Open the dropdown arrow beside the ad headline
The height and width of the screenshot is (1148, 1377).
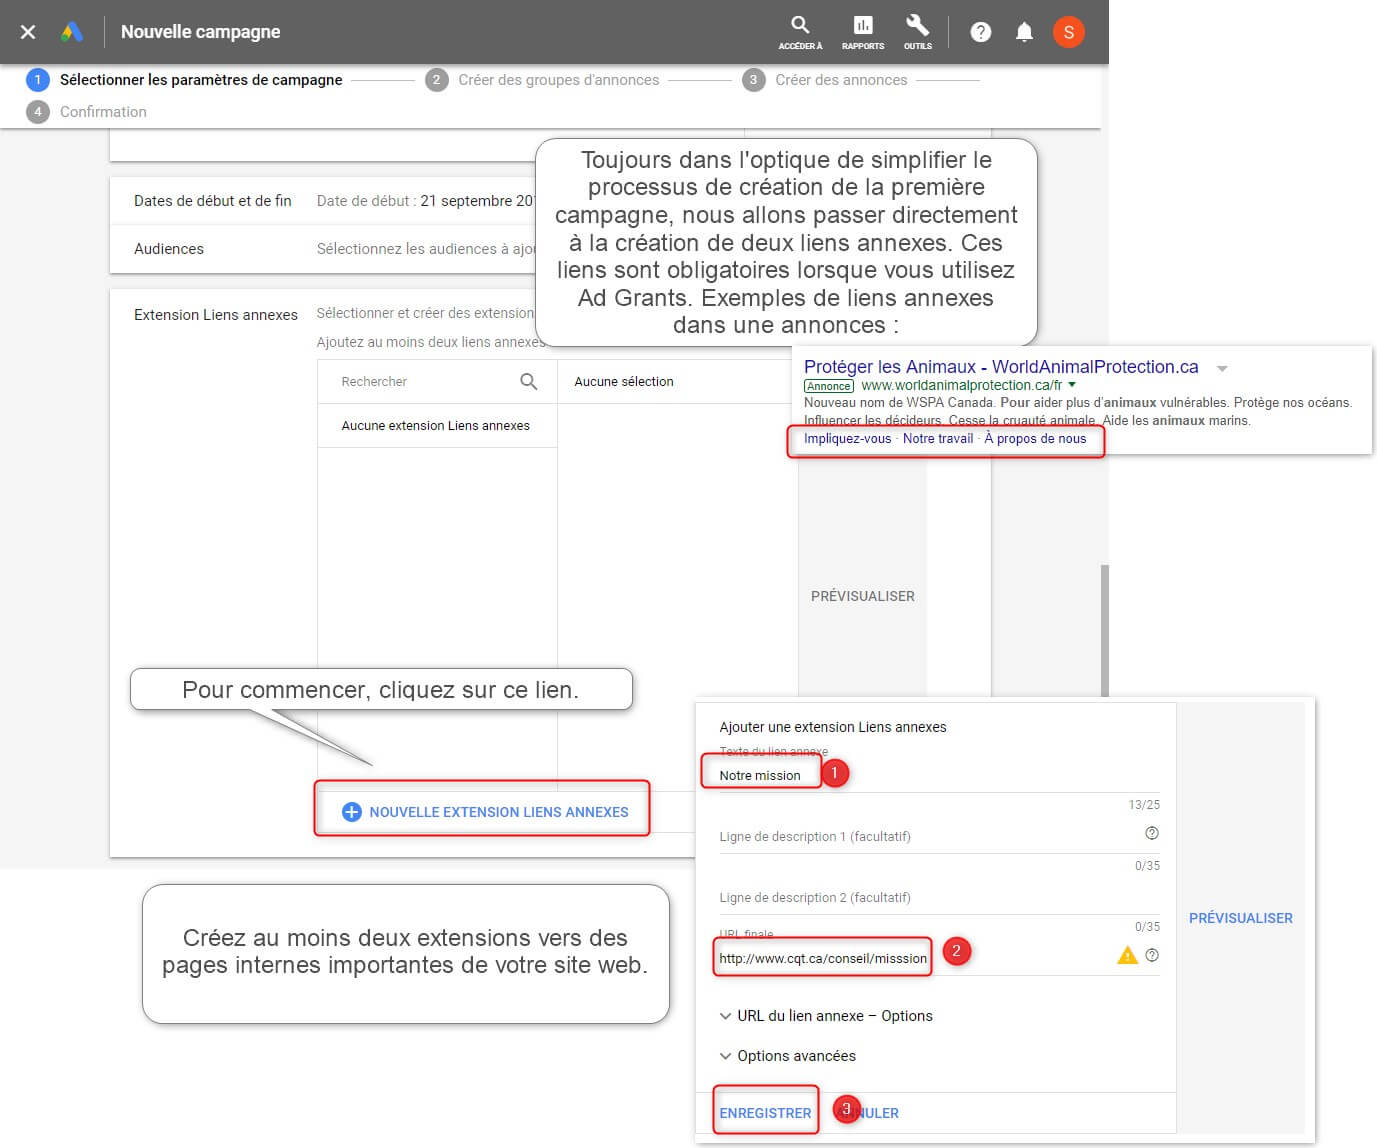pos(1222,368)
